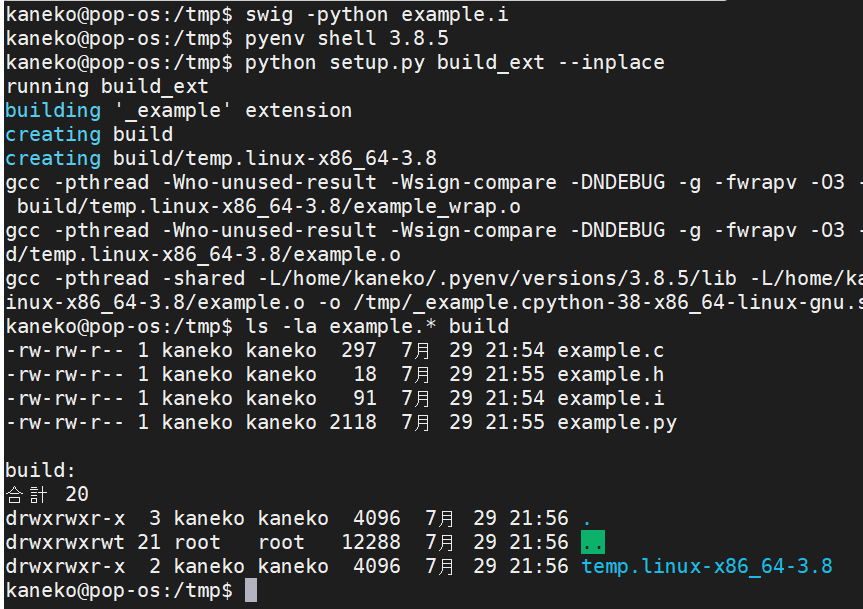This screenshot has width=863, height=609.
Task: Click the highlighted '..' parent directory entry
Action: [x=593, y=543]
